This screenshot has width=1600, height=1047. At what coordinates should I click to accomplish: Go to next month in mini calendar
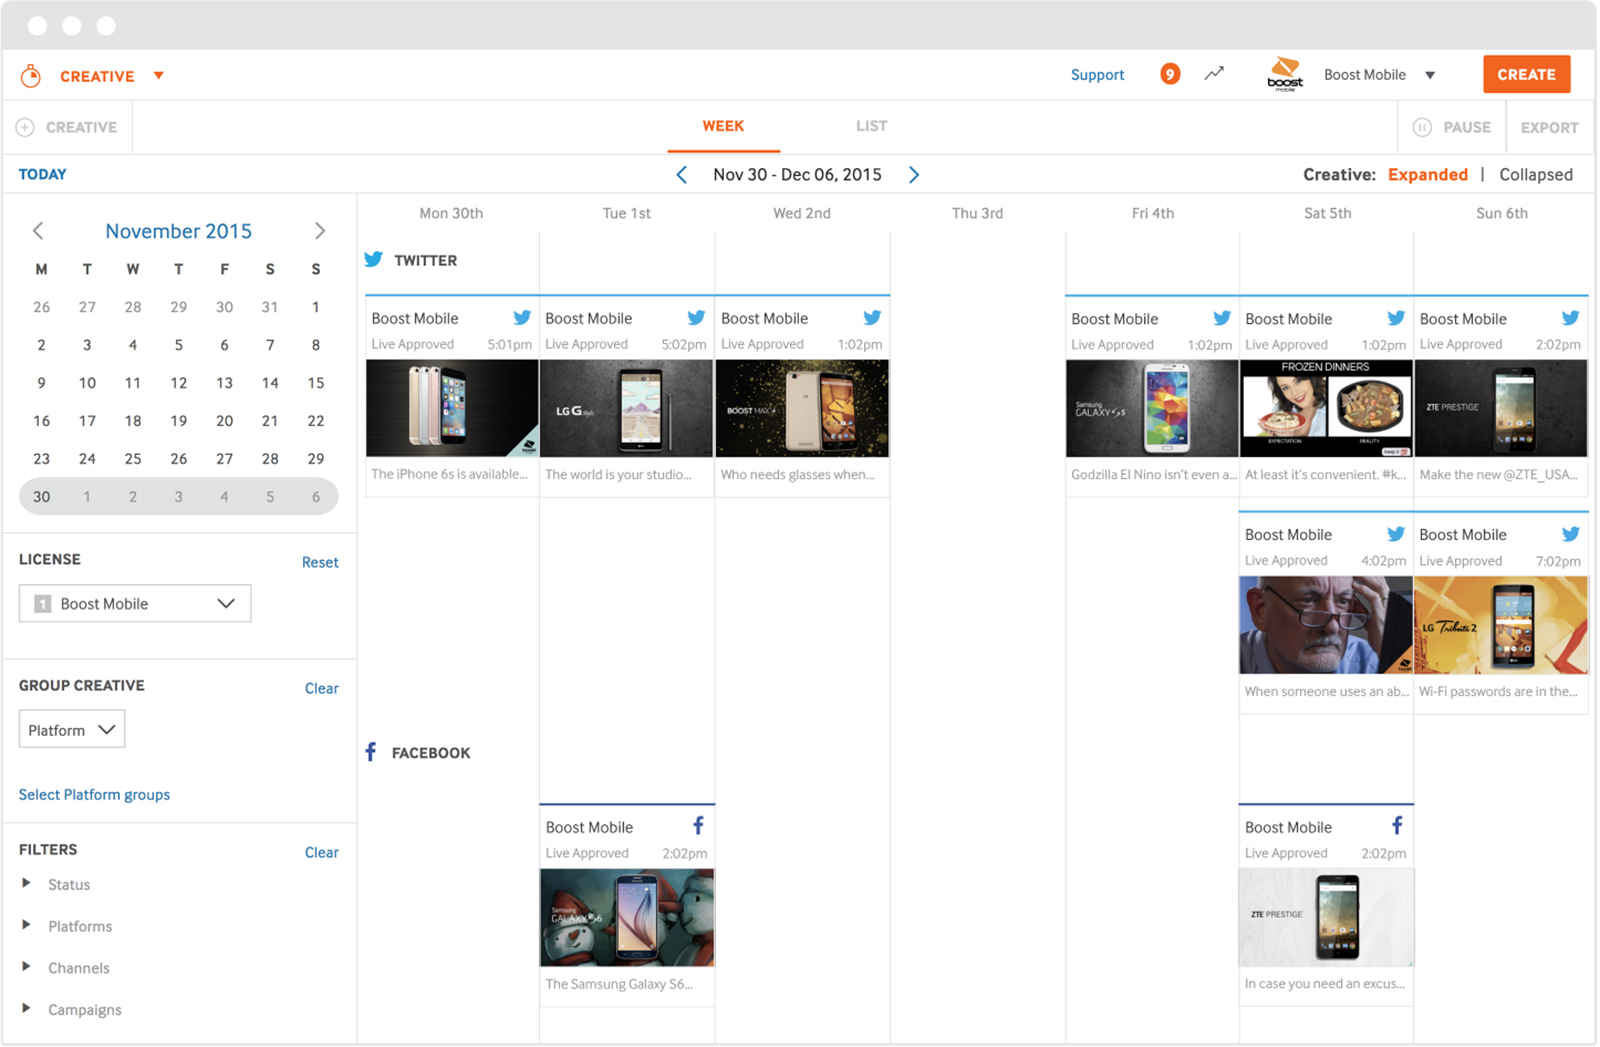[320, 231]
